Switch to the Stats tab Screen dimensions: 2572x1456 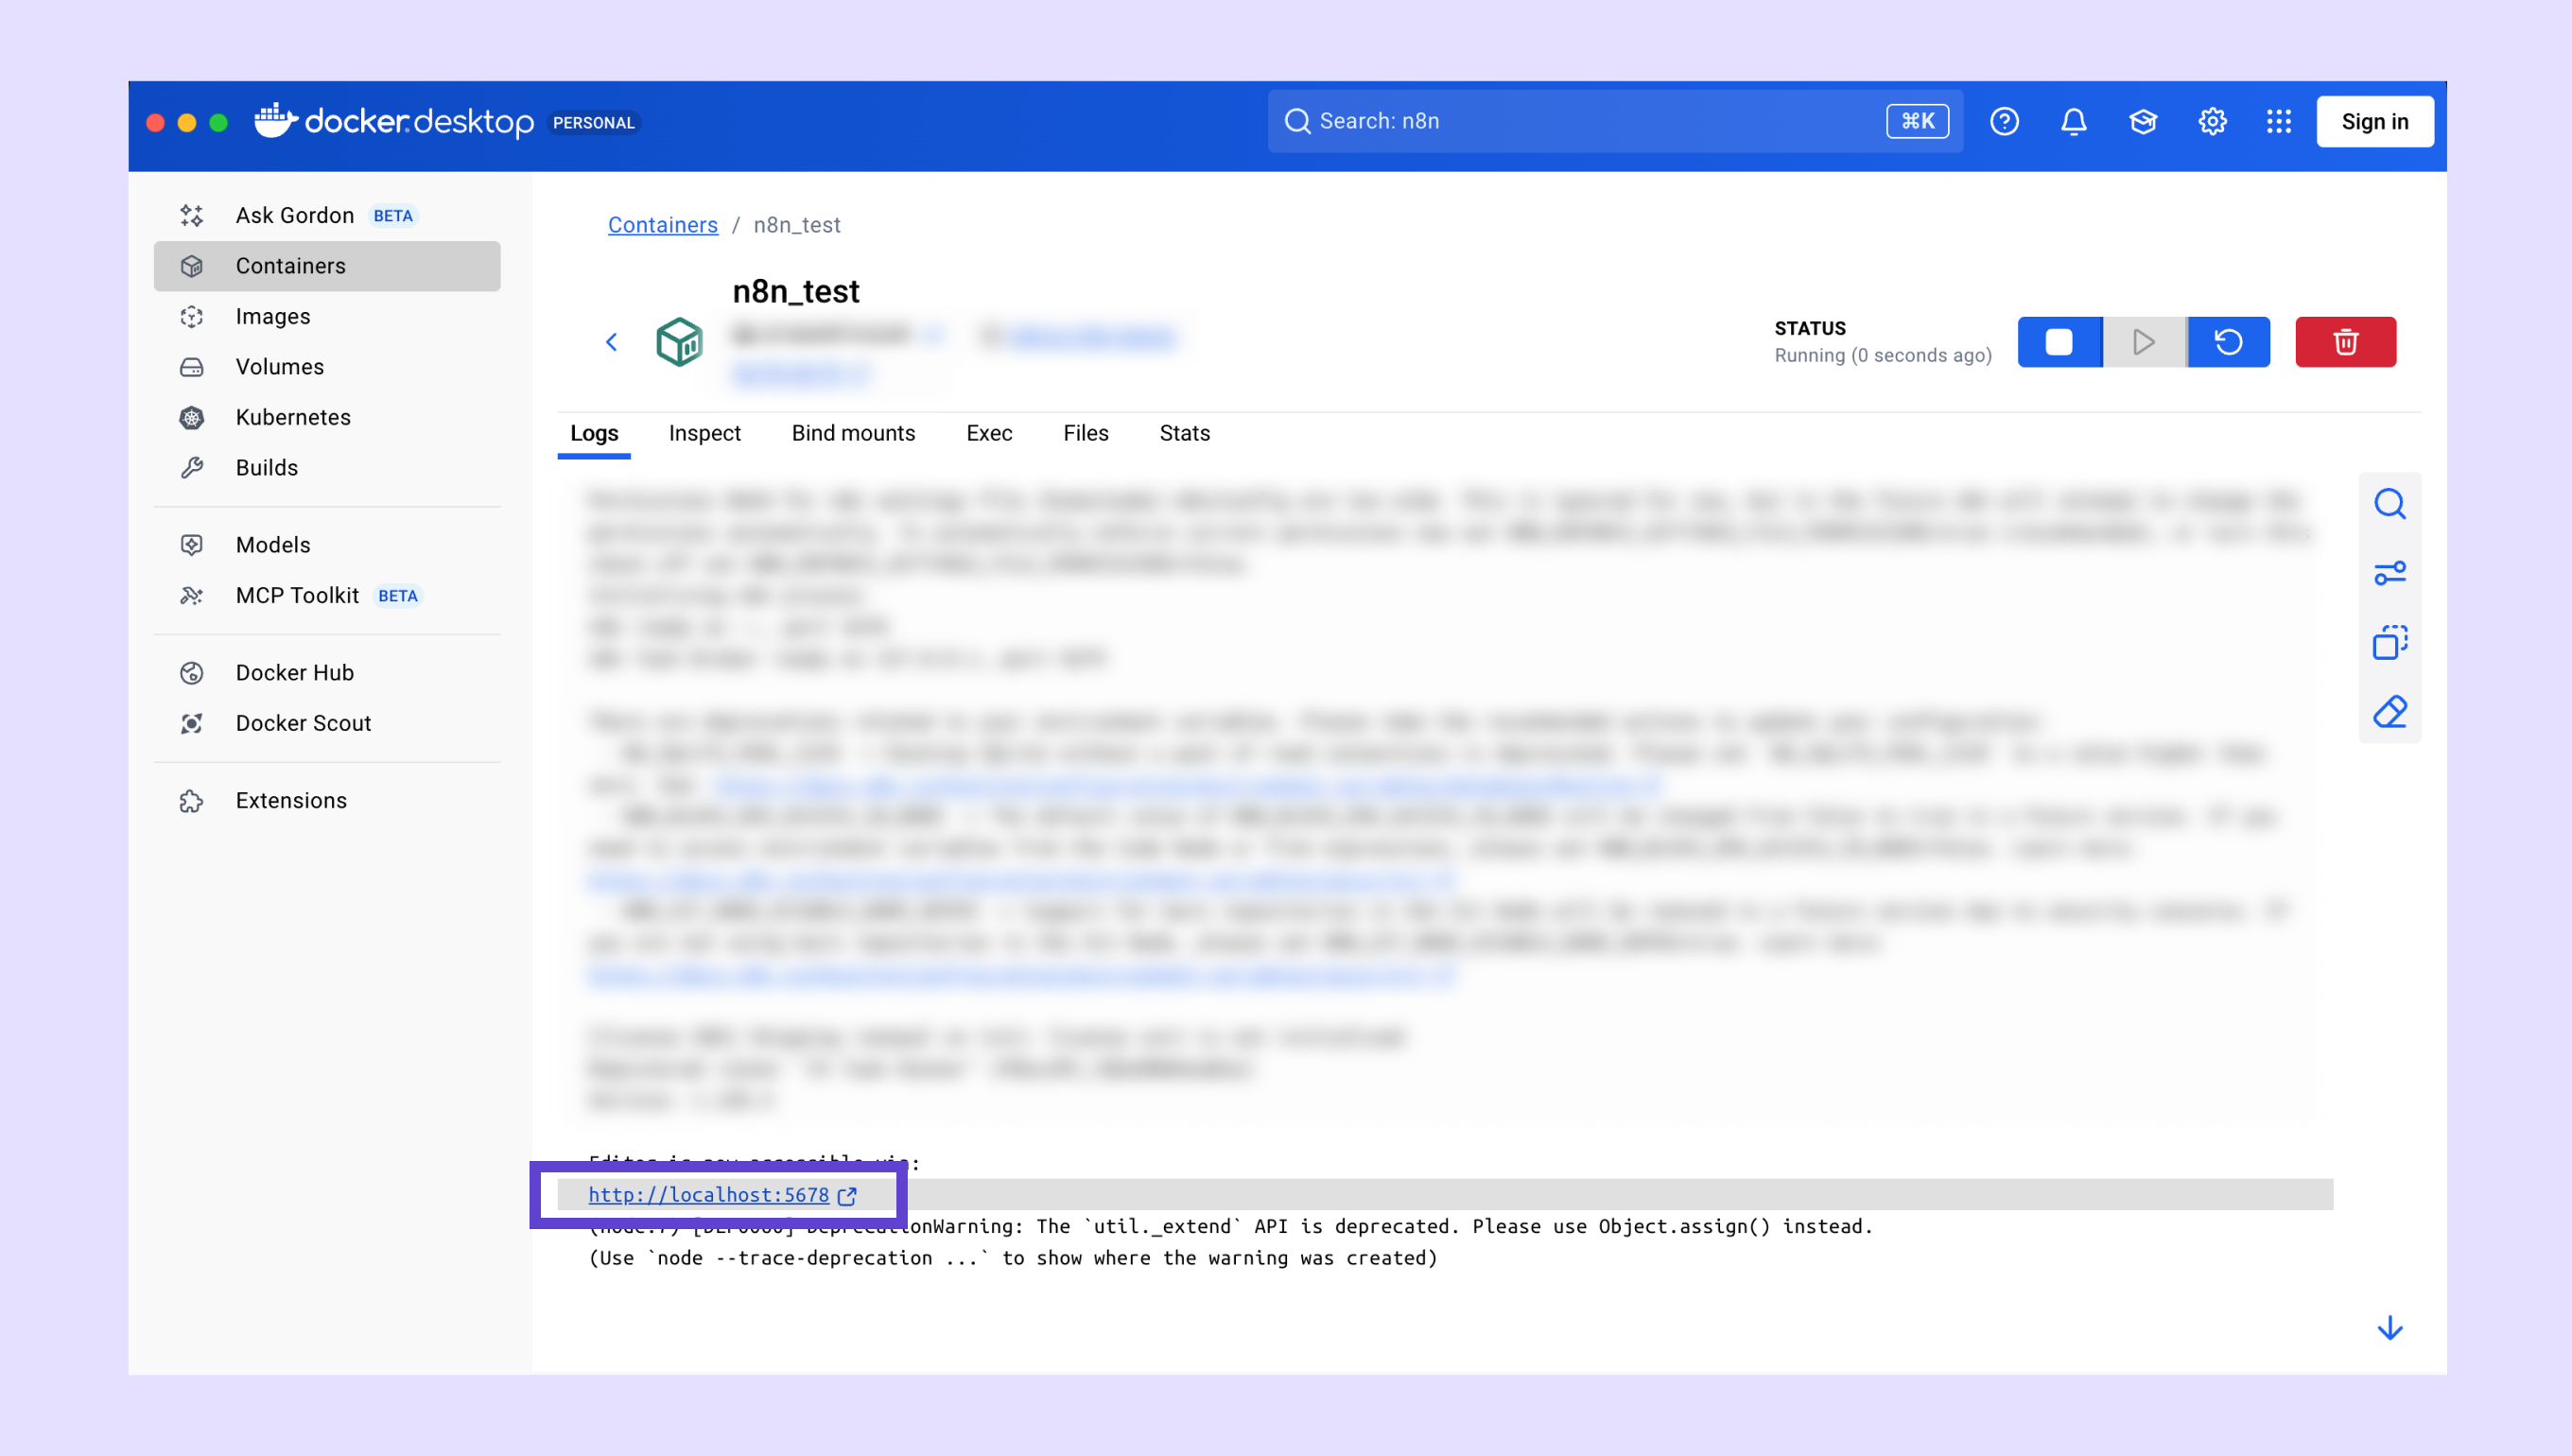pyautogui.click(x=1184, y=433)
